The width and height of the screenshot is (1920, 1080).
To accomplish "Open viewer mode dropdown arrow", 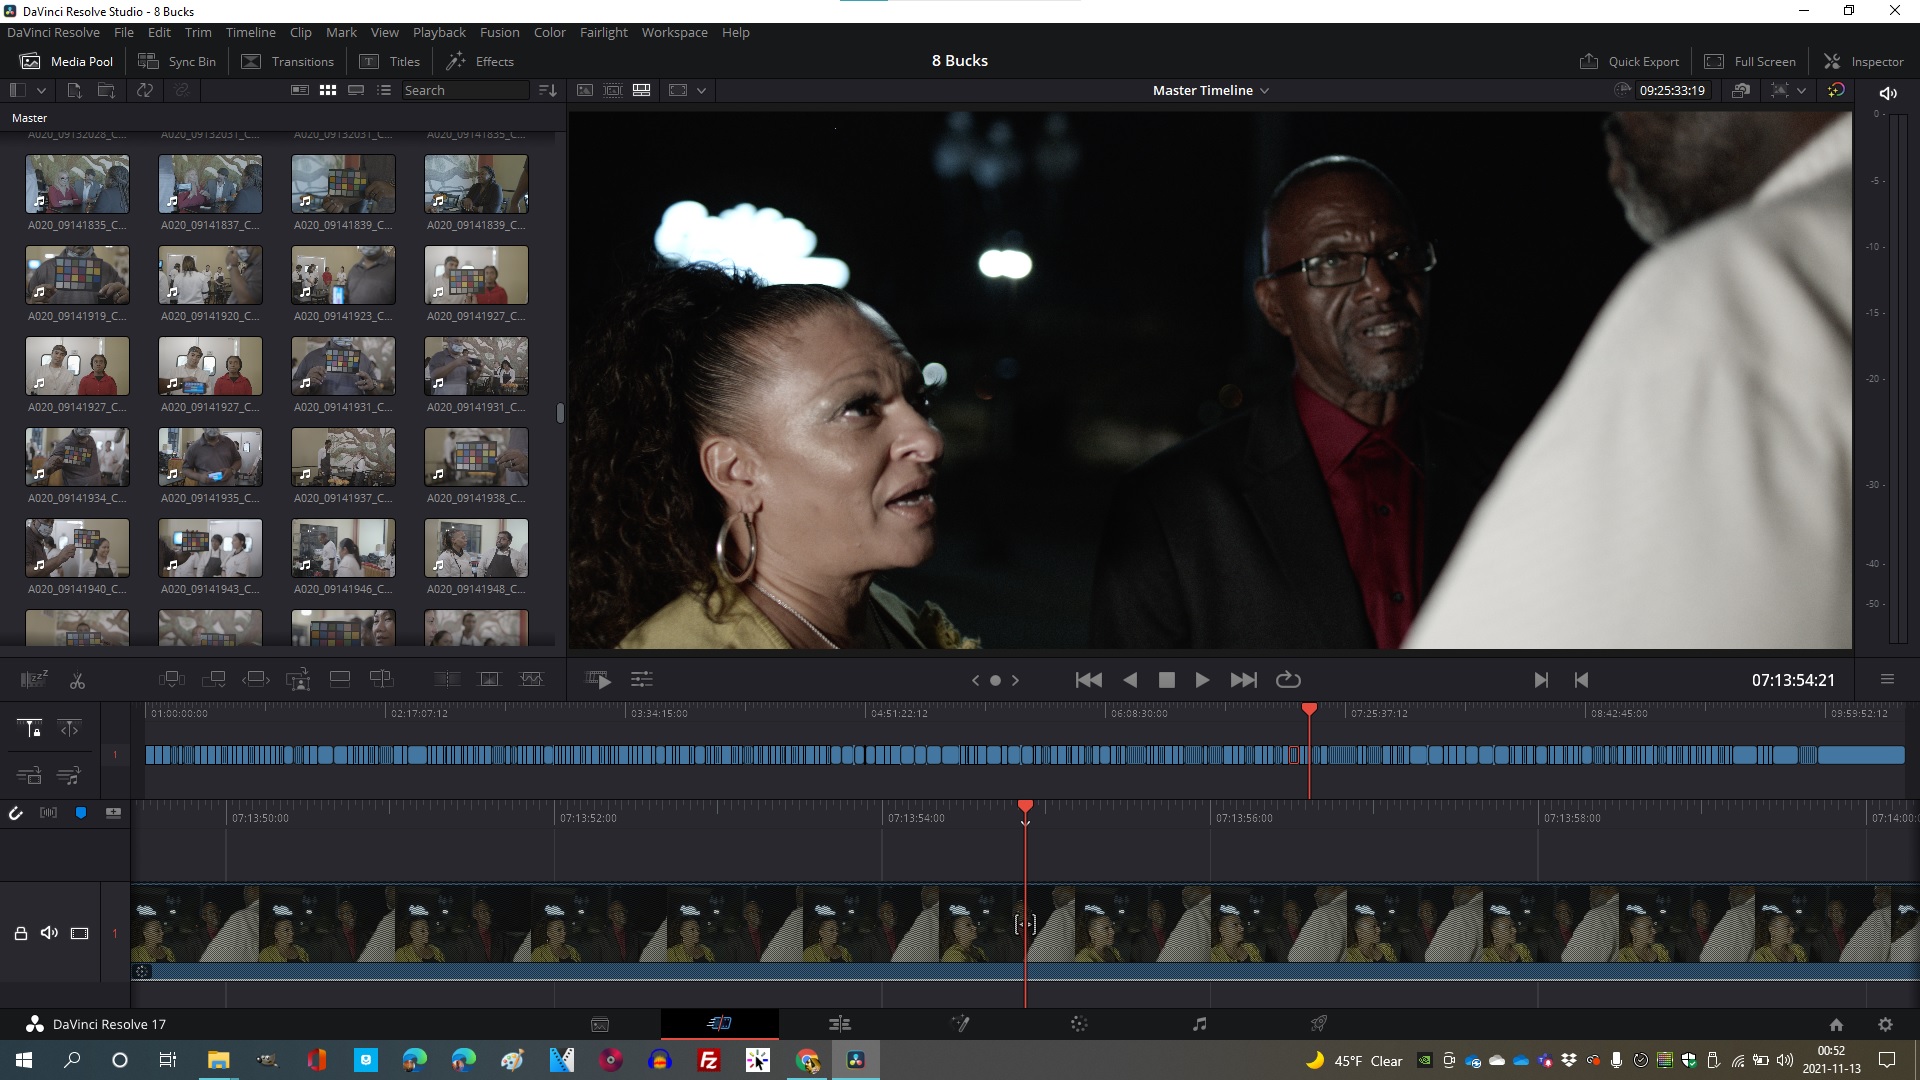I will coord(701,90).
